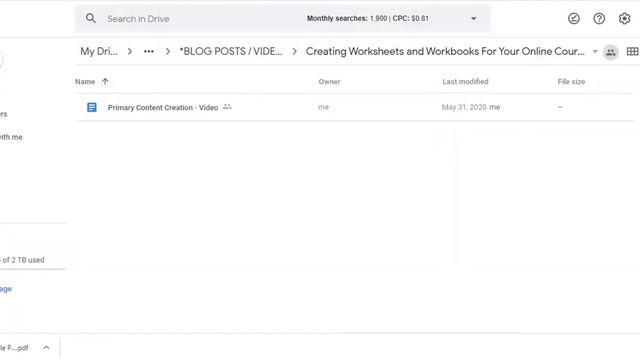Click the shared people icon by folder name

click(611, 52)
